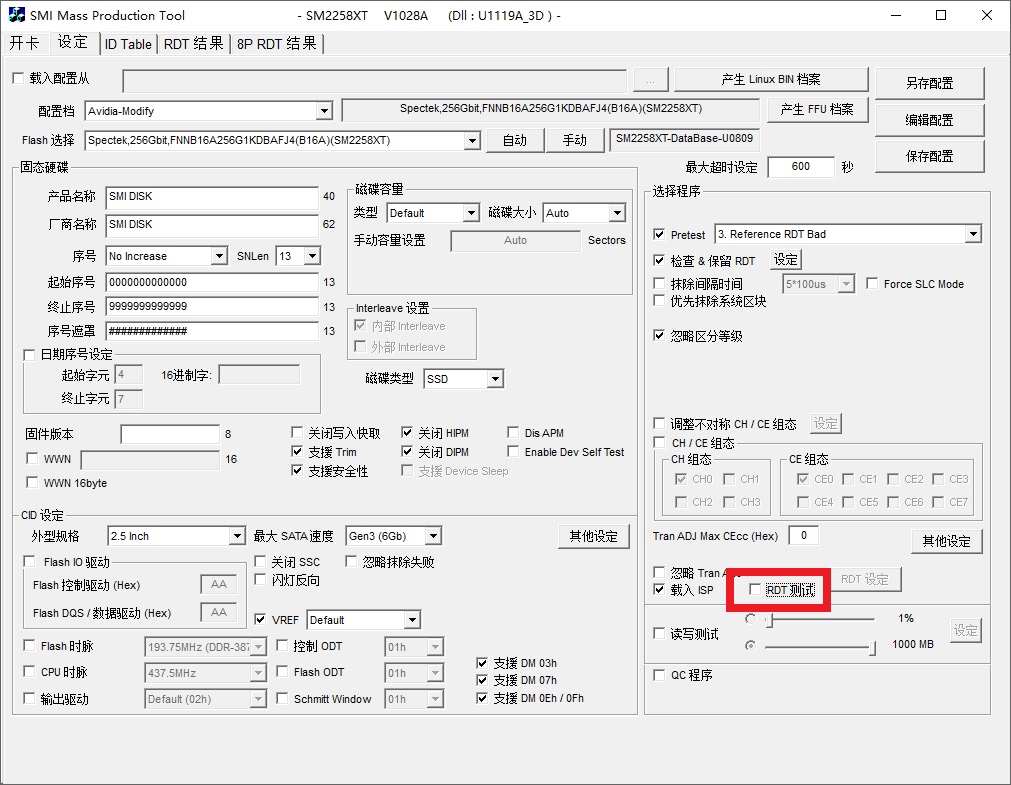This screenshot has width=1011, height=785.
Task: Open the 8P RDT 结果 tab
Action: [276, 44]
